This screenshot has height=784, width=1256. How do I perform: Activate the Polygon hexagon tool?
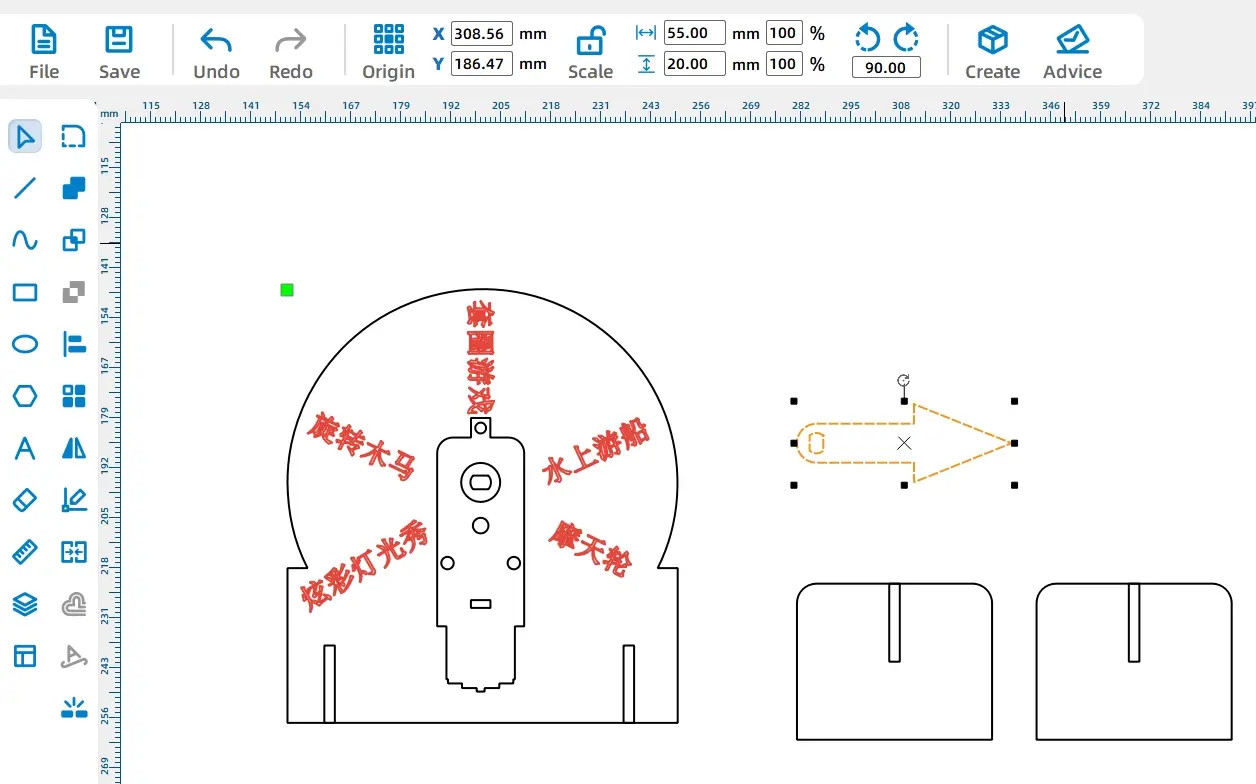coord(25,396)
